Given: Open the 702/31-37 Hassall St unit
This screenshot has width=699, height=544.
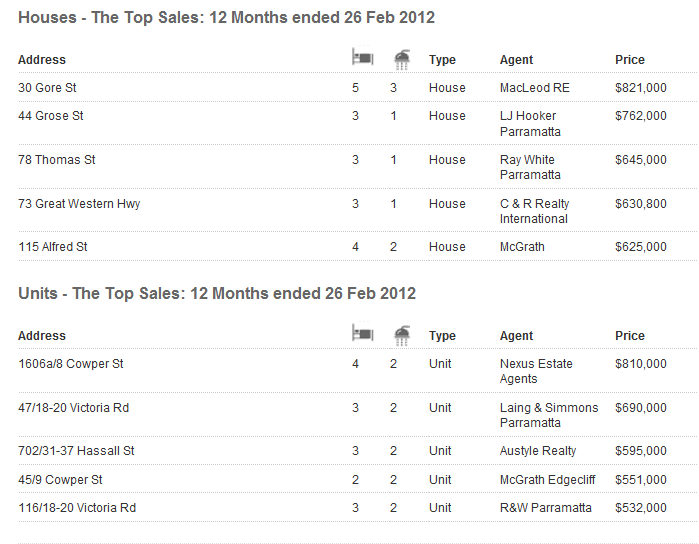Looking at the screenshot, I should pyautogui.click(x=76, y=451).
